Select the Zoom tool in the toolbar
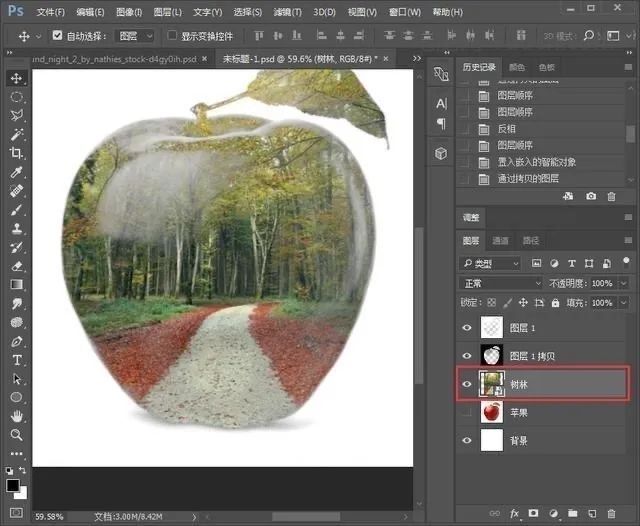The image size is (640, 526). [x=17, y=435]
